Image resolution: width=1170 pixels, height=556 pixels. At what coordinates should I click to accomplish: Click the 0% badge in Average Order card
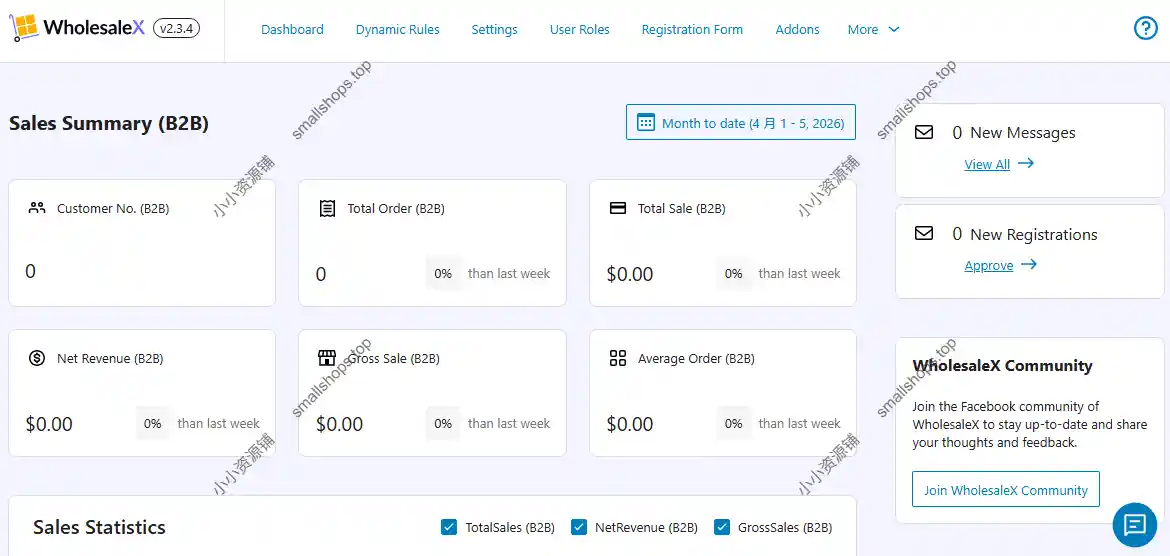(733, 423)
